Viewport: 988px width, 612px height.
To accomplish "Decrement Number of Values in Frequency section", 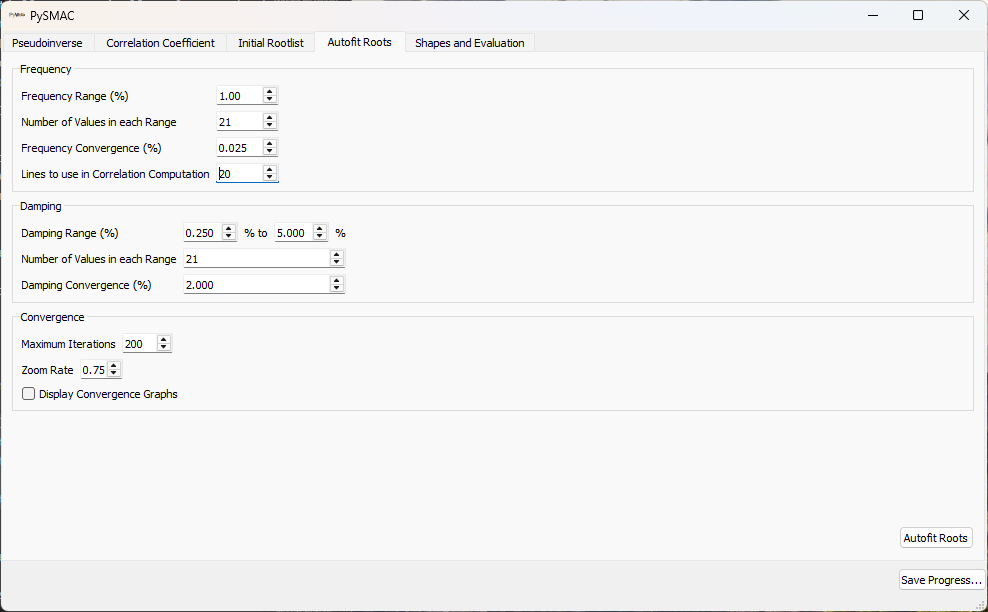I will 269,124.
